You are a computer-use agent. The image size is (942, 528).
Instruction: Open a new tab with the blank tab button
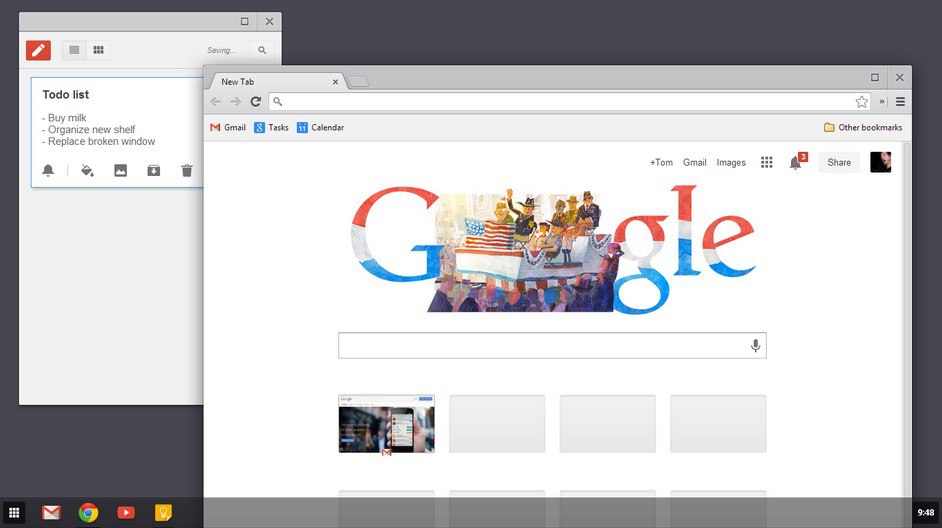[358, 82]
